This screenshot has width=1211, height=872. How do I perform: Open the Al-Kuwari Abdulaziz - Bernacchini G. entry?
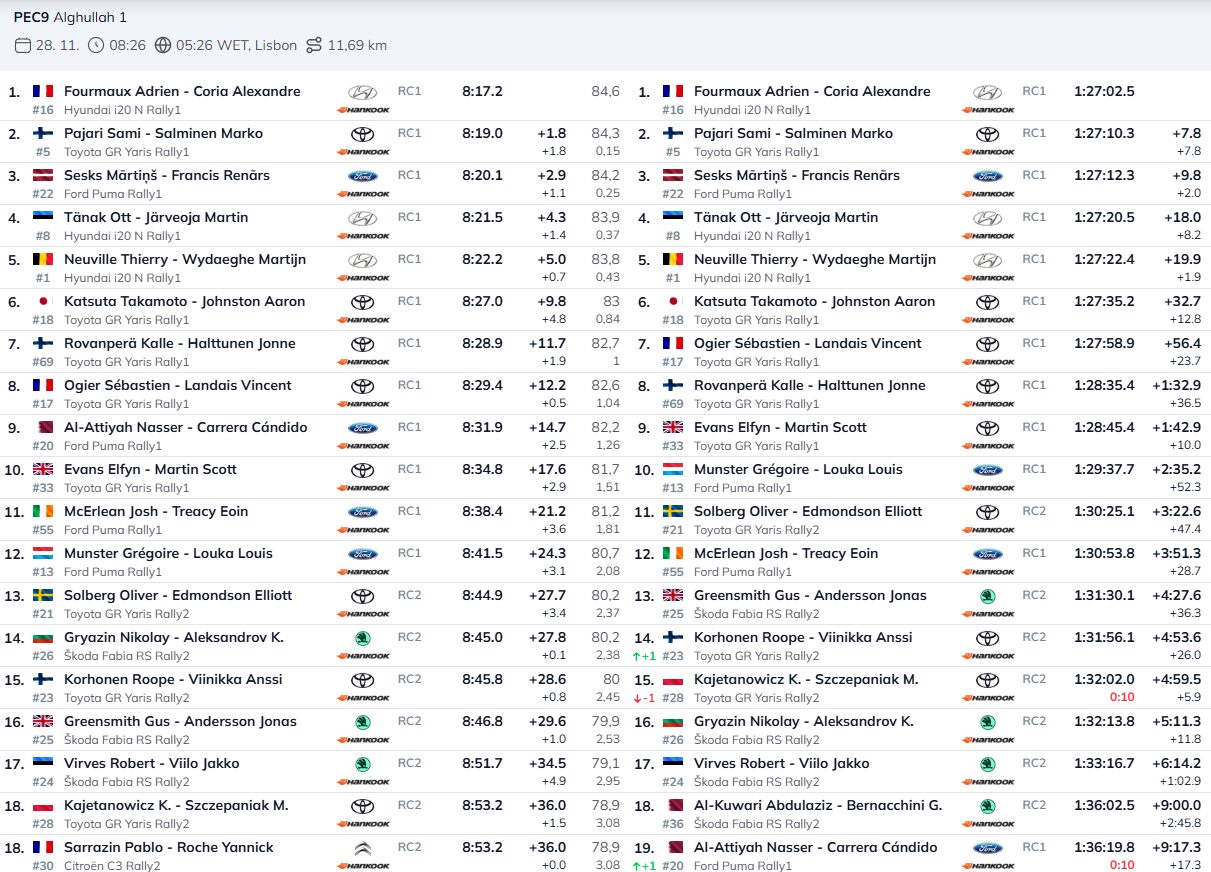[817, 805]
